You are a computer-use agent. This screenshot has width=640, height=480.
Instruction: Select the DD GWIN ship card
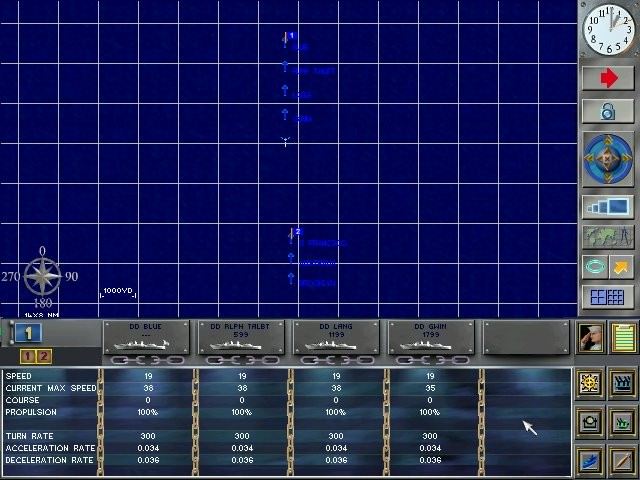pyautogui.click(x=430, y=337)
